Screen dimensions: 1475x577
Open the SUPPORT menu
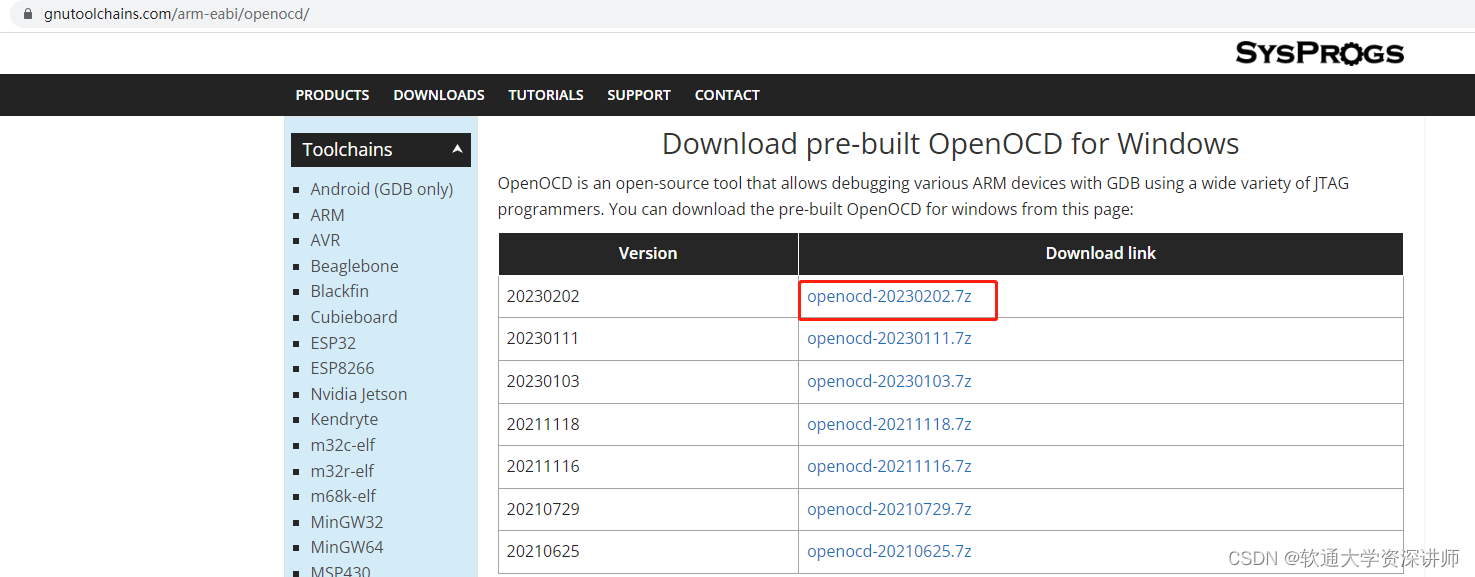point(639,95)
